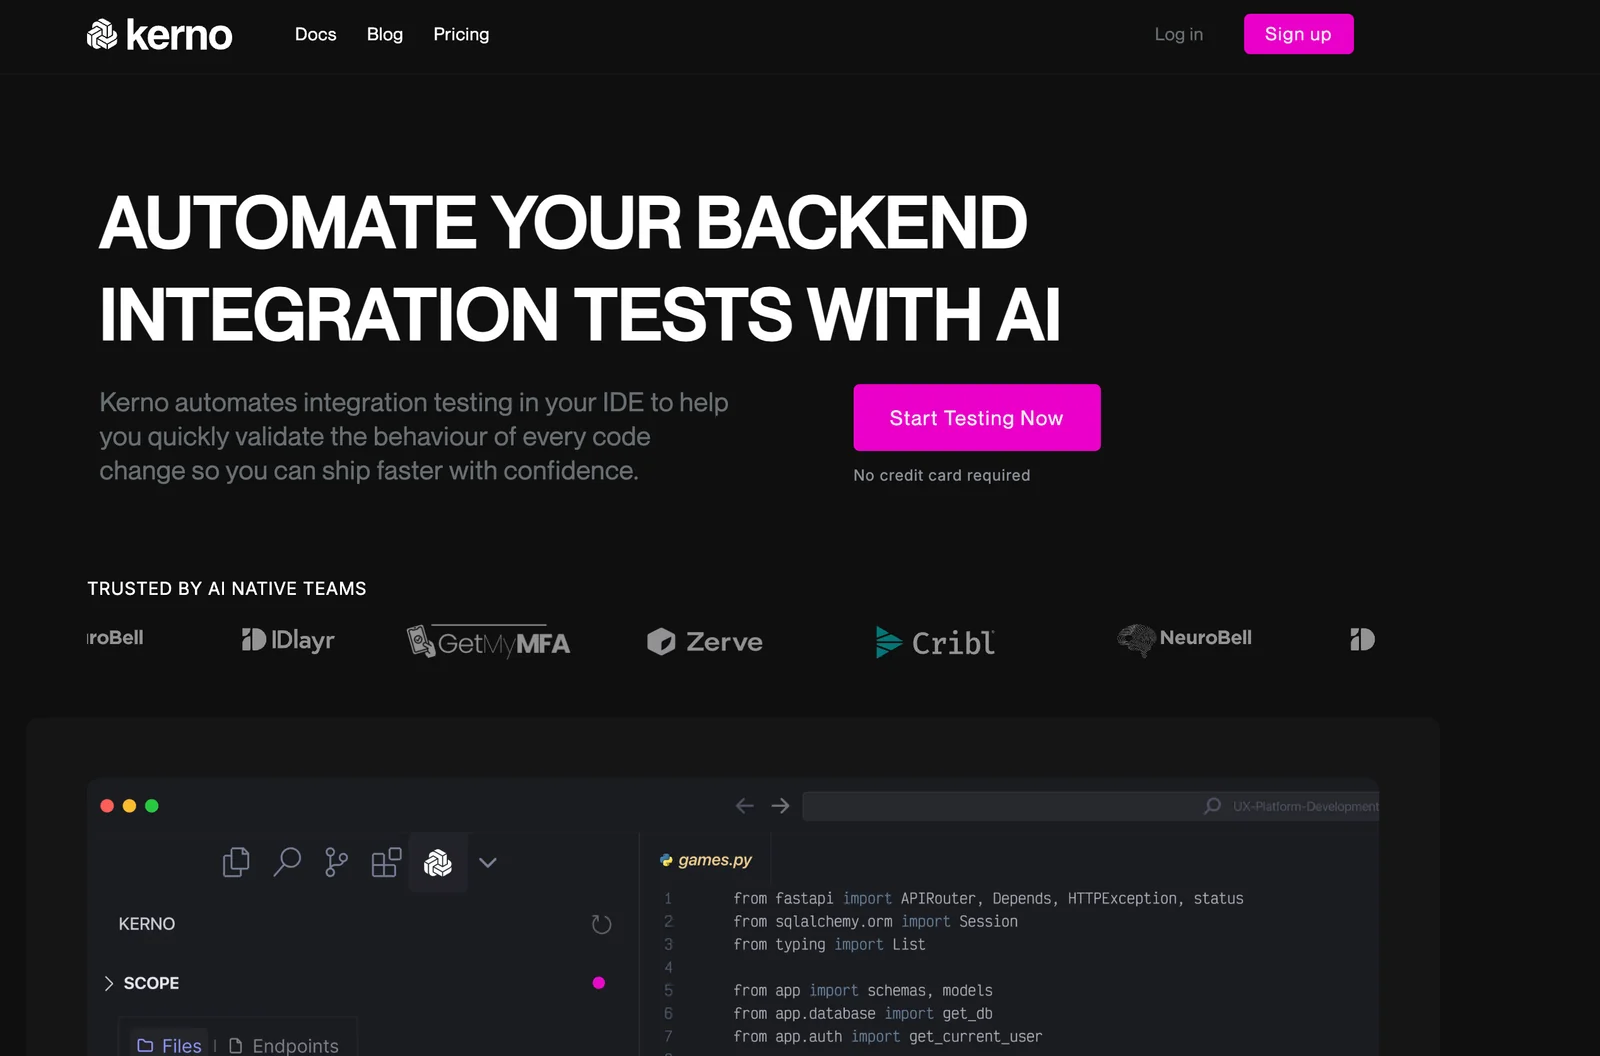This screenshot has width=1600, height=1056.
Task: Open the source control branch icon
Action: click(x=337, y=862)
